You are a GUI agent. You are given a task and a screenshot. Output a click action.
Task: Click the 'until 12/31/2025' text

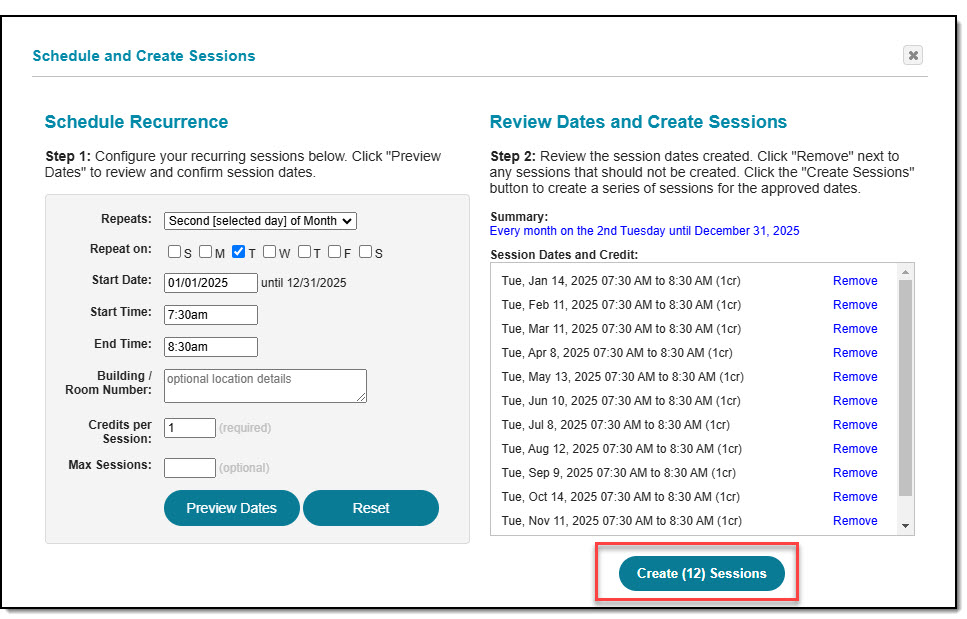(x=303, y=283)
